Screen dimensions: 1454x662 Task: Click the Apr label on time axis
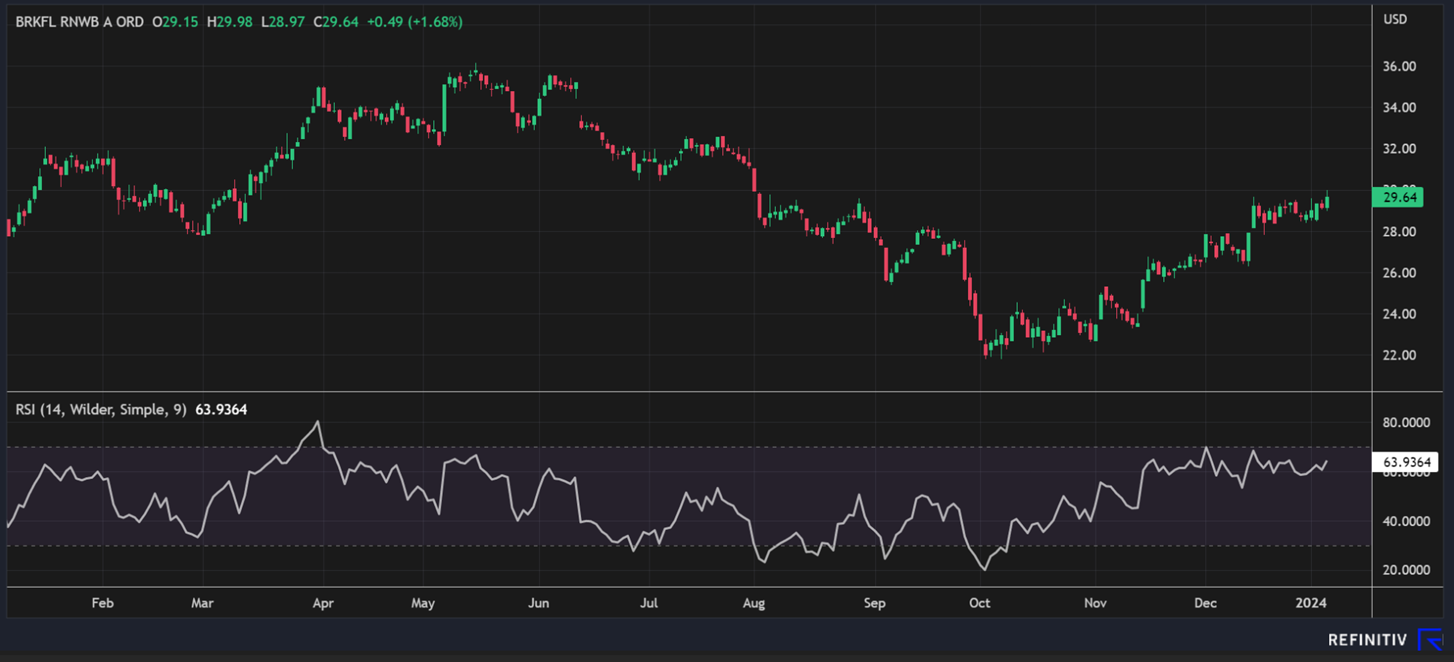coord(322,603)
